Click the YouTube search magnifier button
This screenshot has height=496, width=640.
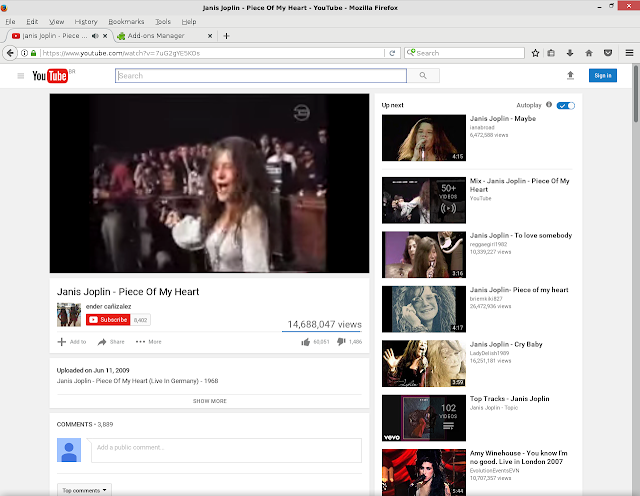(x=423, y=76)
